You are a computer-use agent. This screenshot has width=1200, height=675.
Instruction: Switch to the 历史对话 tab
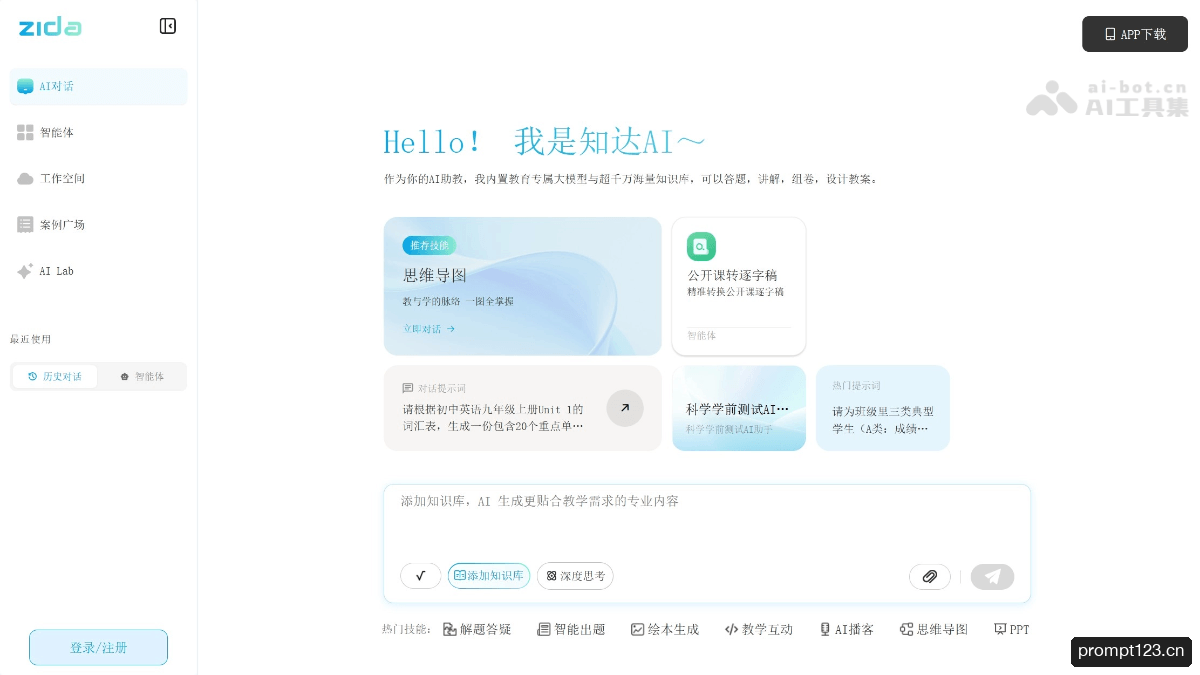point(55,377)
